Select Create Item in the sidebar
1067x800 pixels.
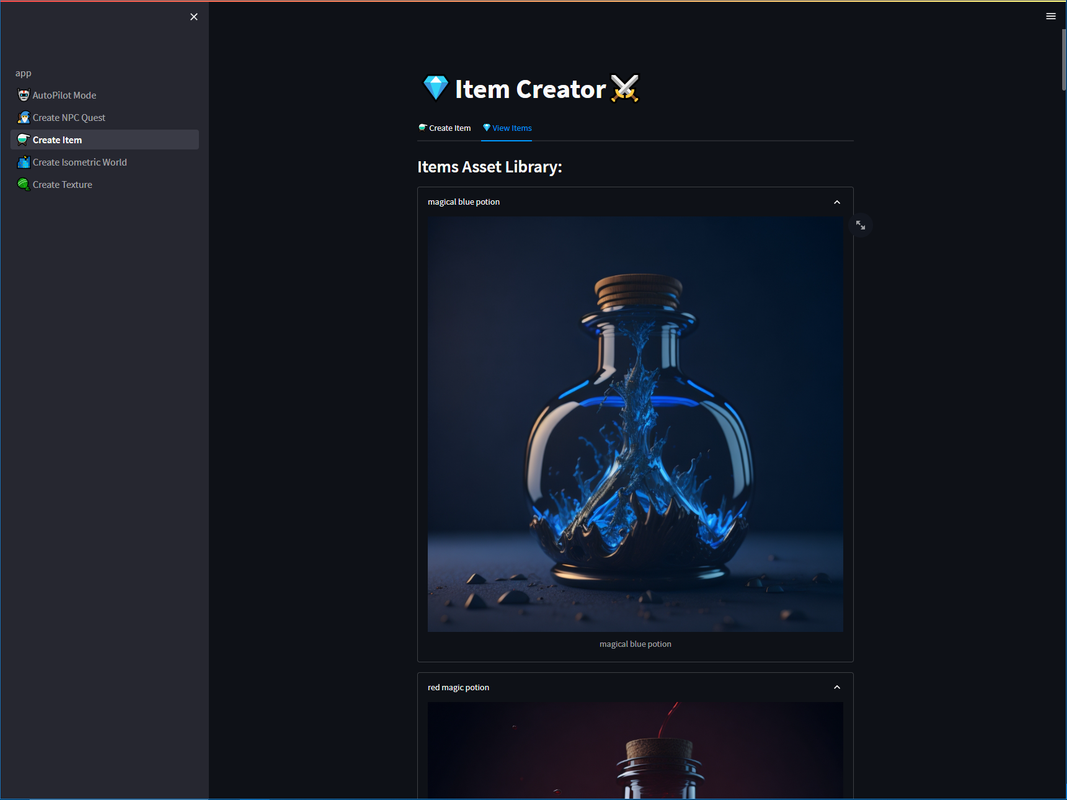pyautogui.click(x=105, y=139)
